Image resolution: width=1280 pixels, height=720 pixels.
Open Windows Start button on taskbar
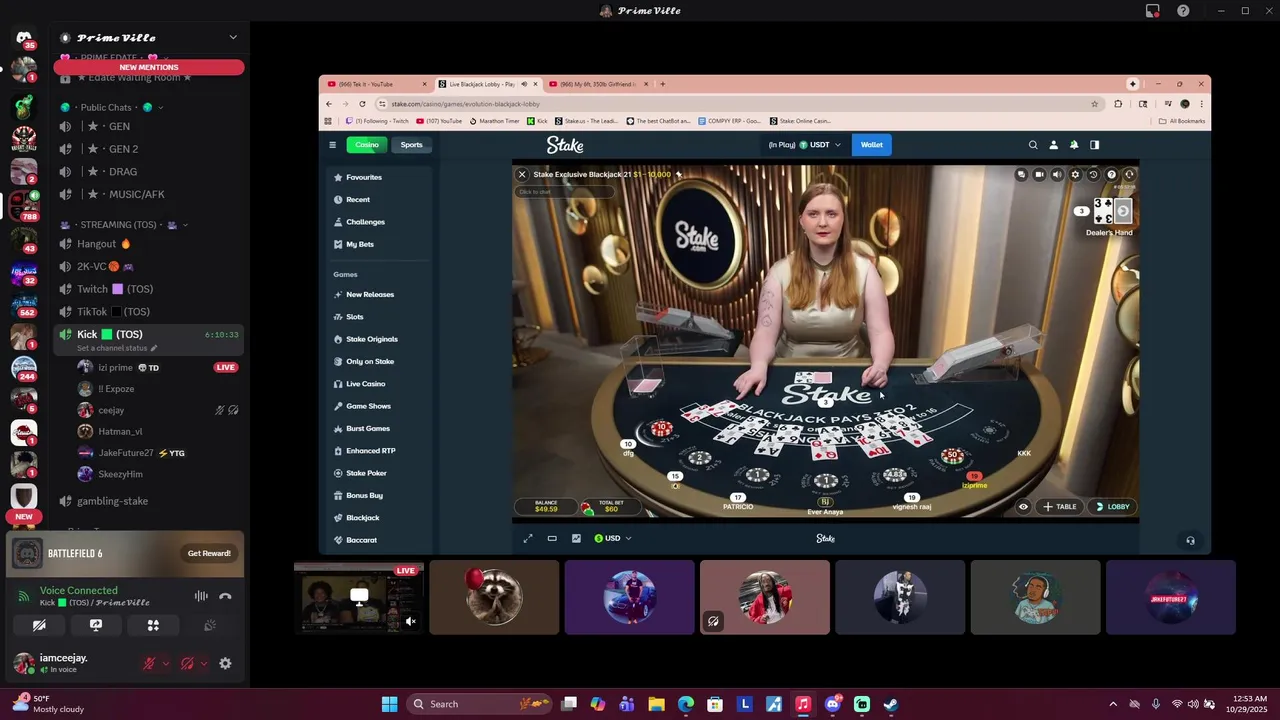(x=389, y=704)
